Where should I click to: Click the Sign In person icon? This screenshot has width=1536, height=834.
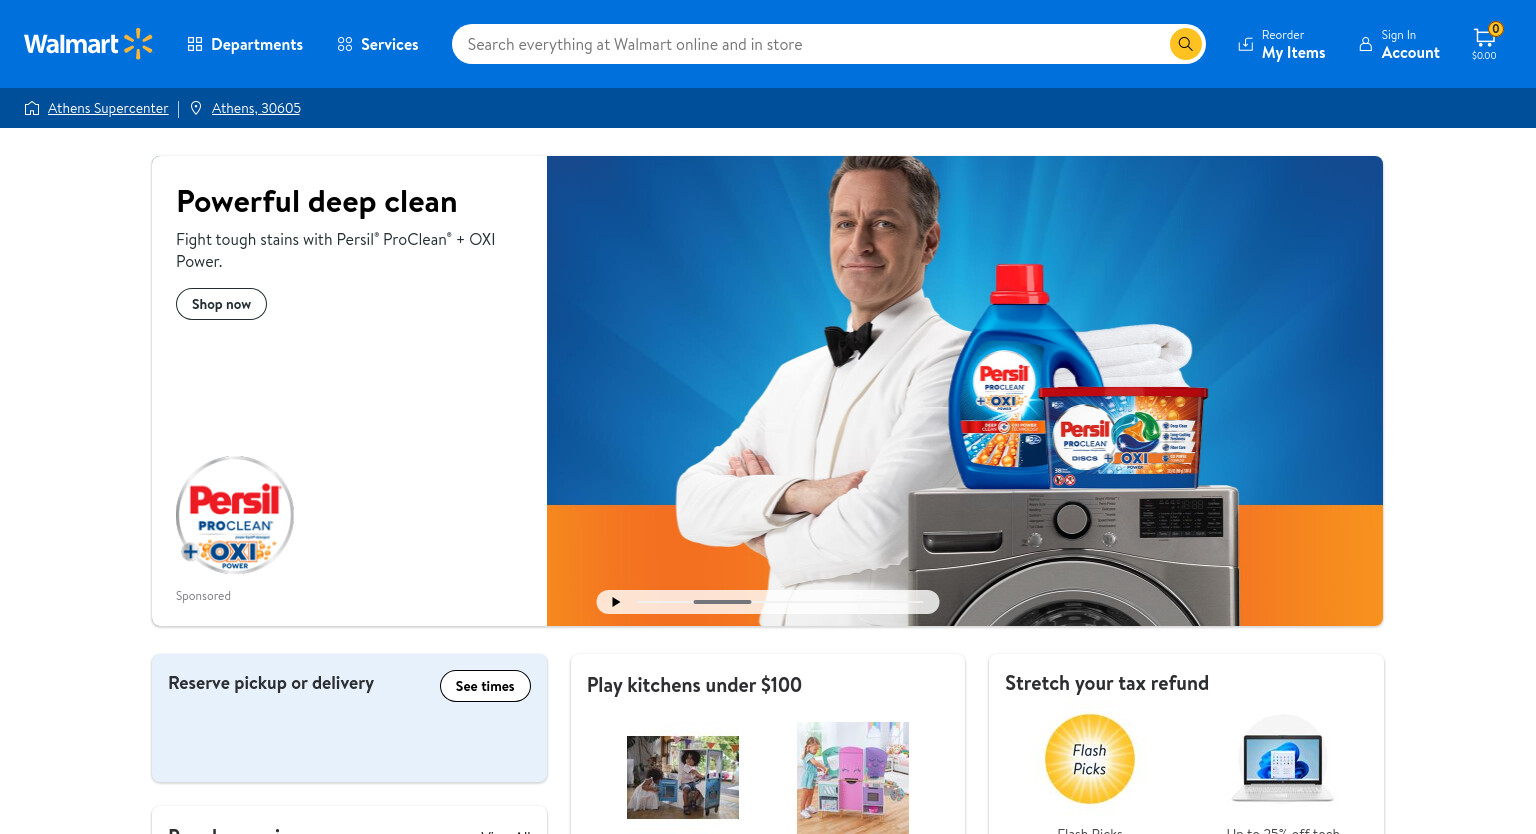1365,44
